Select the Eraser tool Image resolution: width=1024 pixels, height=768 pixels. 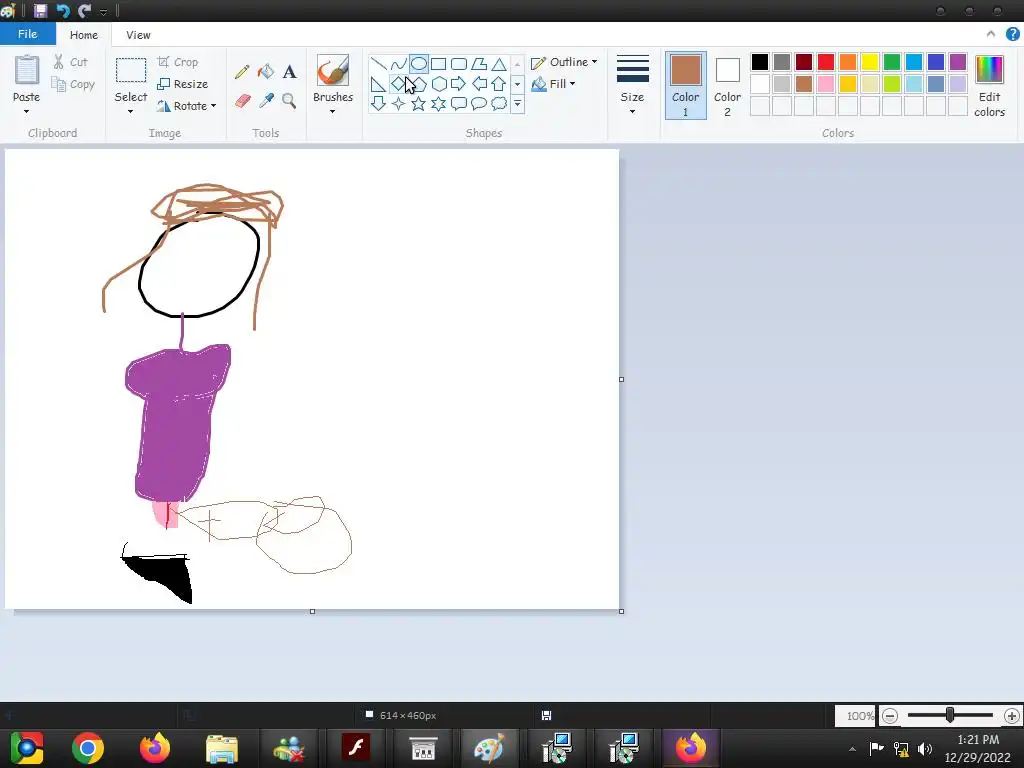(x=242, y=101)
